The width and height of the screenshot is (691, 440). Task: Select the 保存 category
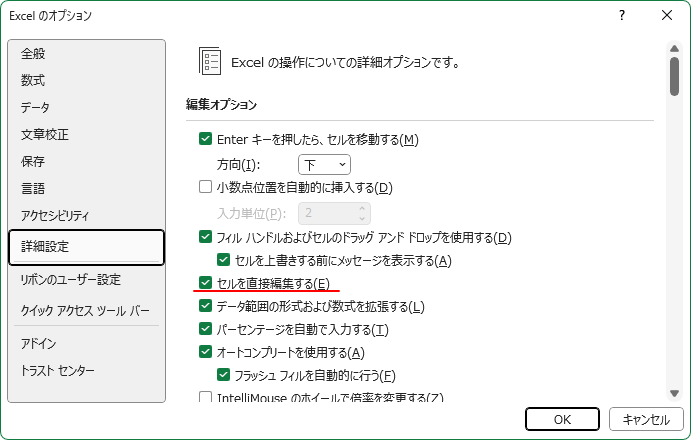[x=86, y=161]
